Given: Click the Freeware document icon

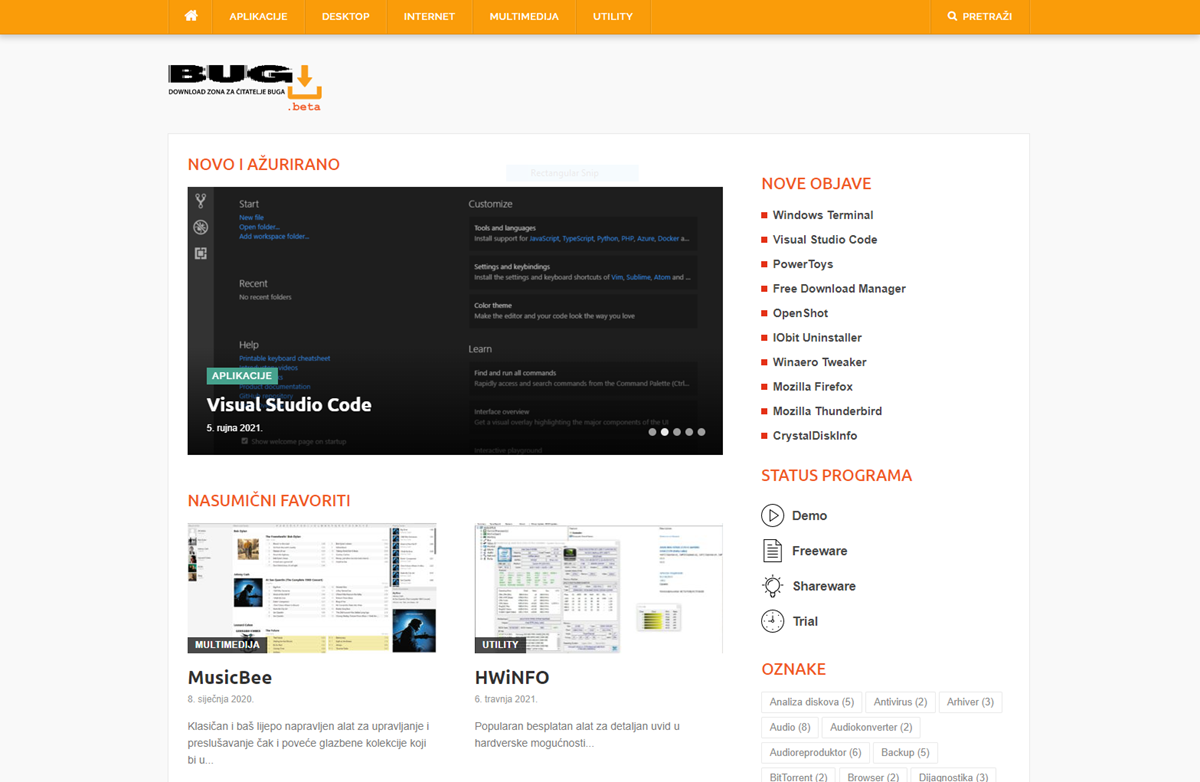Looking at the screenshot, I should 772,551.
